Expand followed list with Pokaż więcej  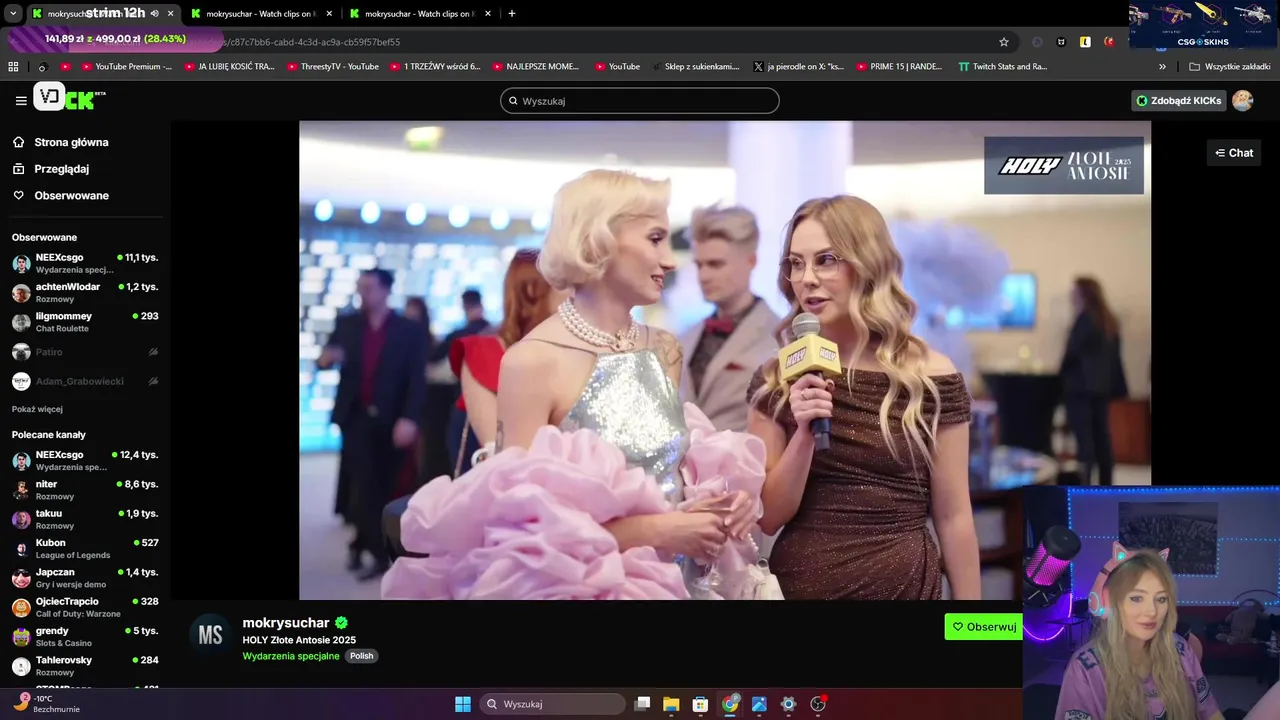37,409
